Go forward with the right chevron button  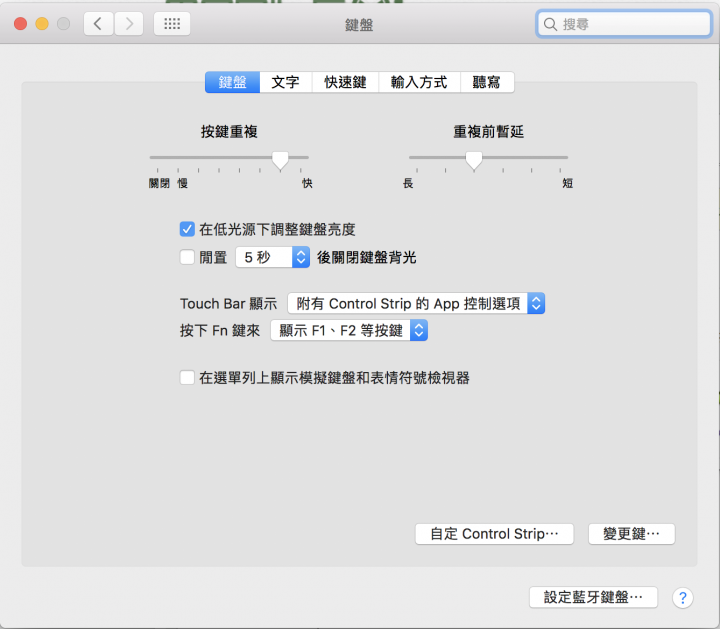pos(129,23)
